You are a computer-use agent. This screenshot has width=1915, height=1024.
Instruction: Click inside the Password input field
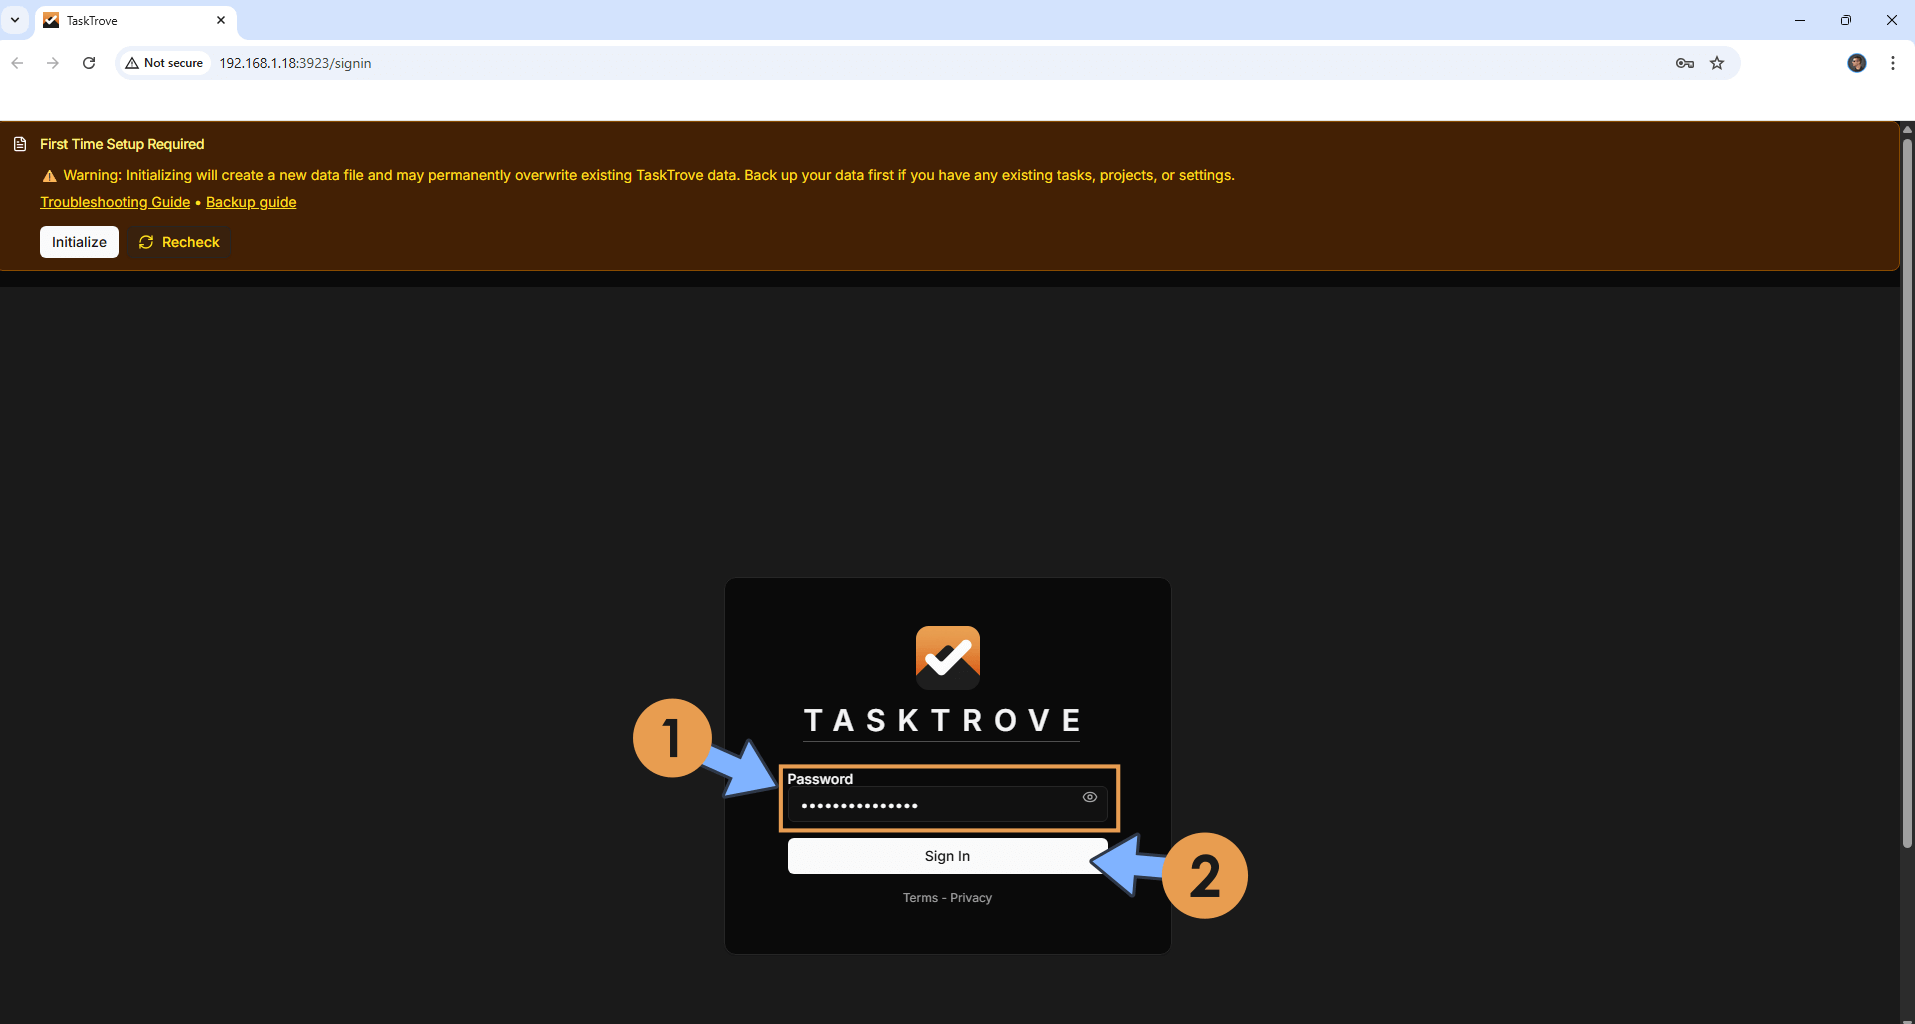930,805
